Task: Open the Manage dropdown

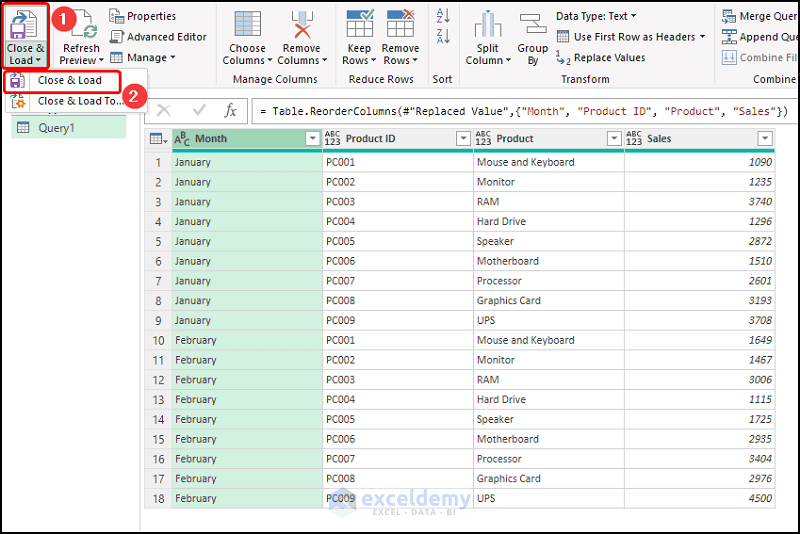Action: tap(143, 58)
